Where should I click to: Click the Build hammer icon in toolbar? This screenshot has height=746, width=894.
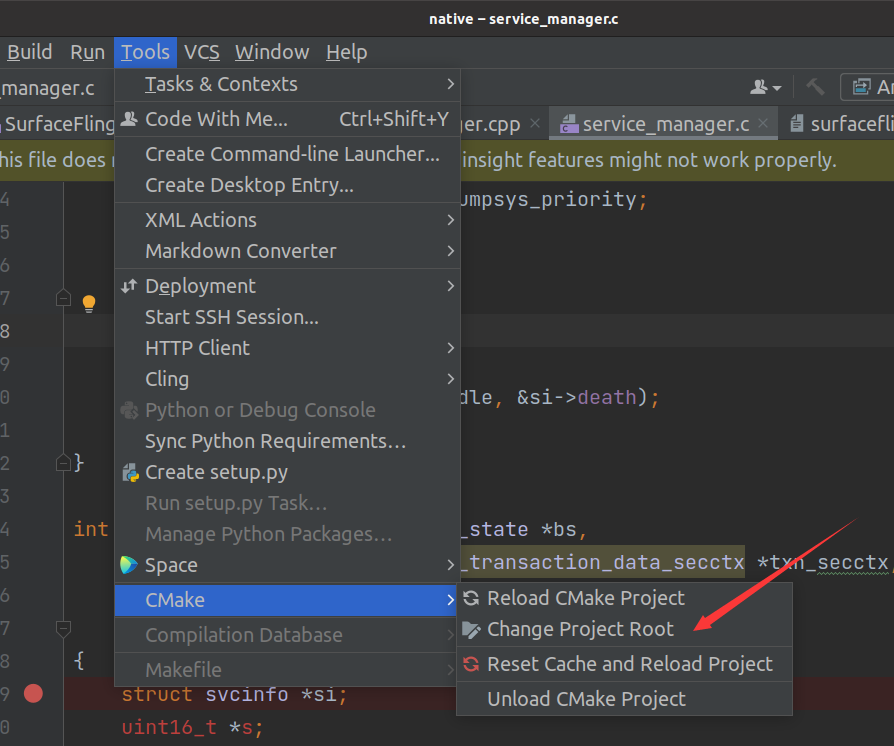point(815,88)
